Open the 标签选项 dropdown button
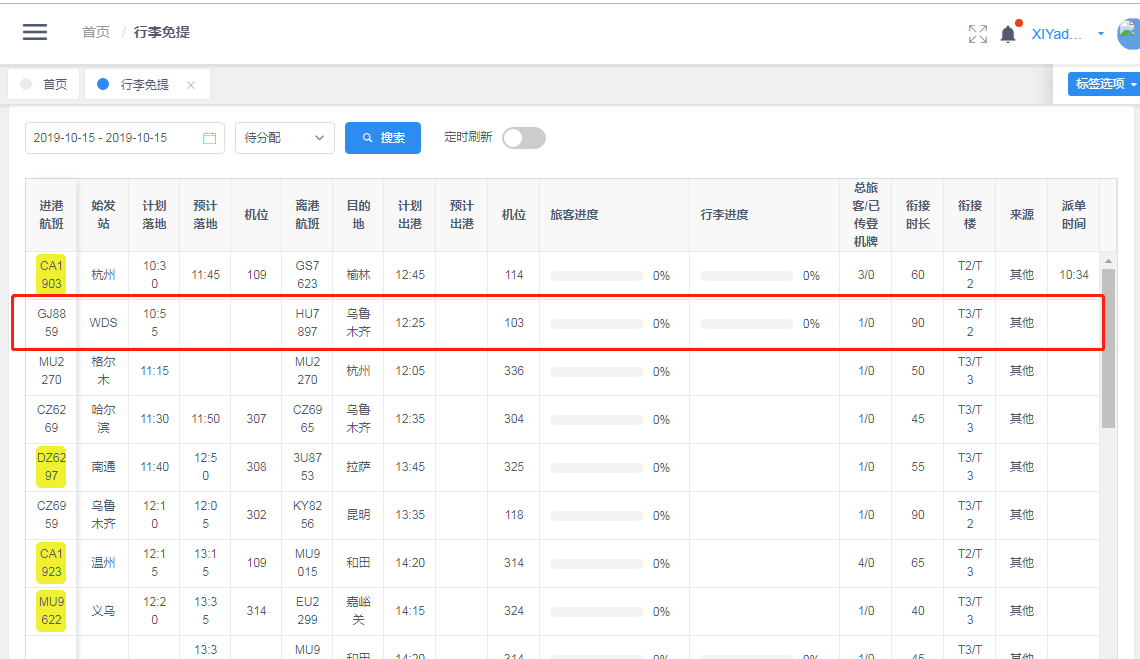Viewport: 1140px width, 659px height. 1104,84
